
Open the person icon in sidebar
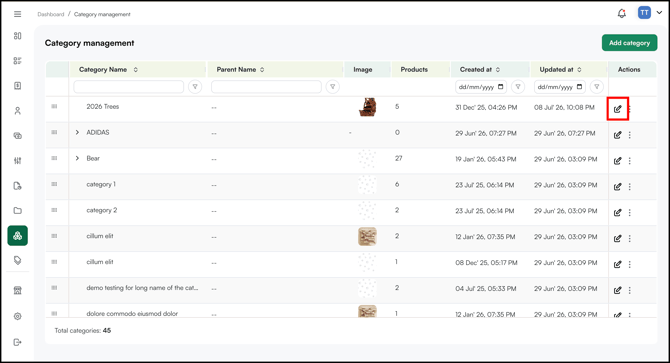(x=18, y=111)
